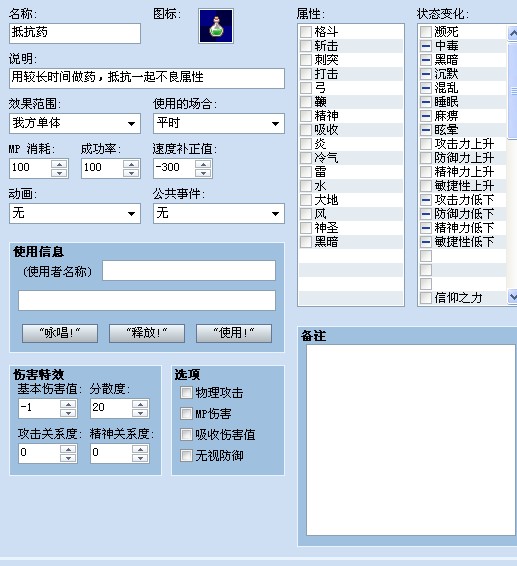Check the 斩击 attribute box
517x566 pixels.
coord(306,46)
